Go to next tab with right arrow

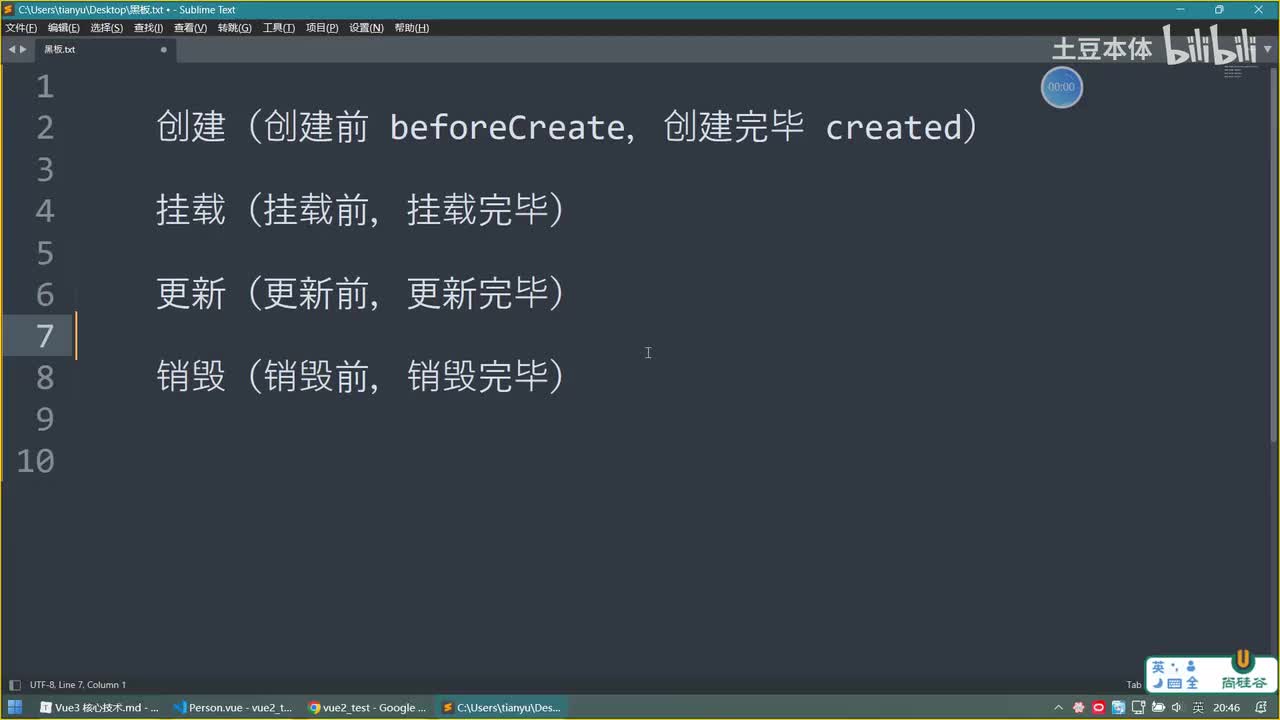pos(24,49)
